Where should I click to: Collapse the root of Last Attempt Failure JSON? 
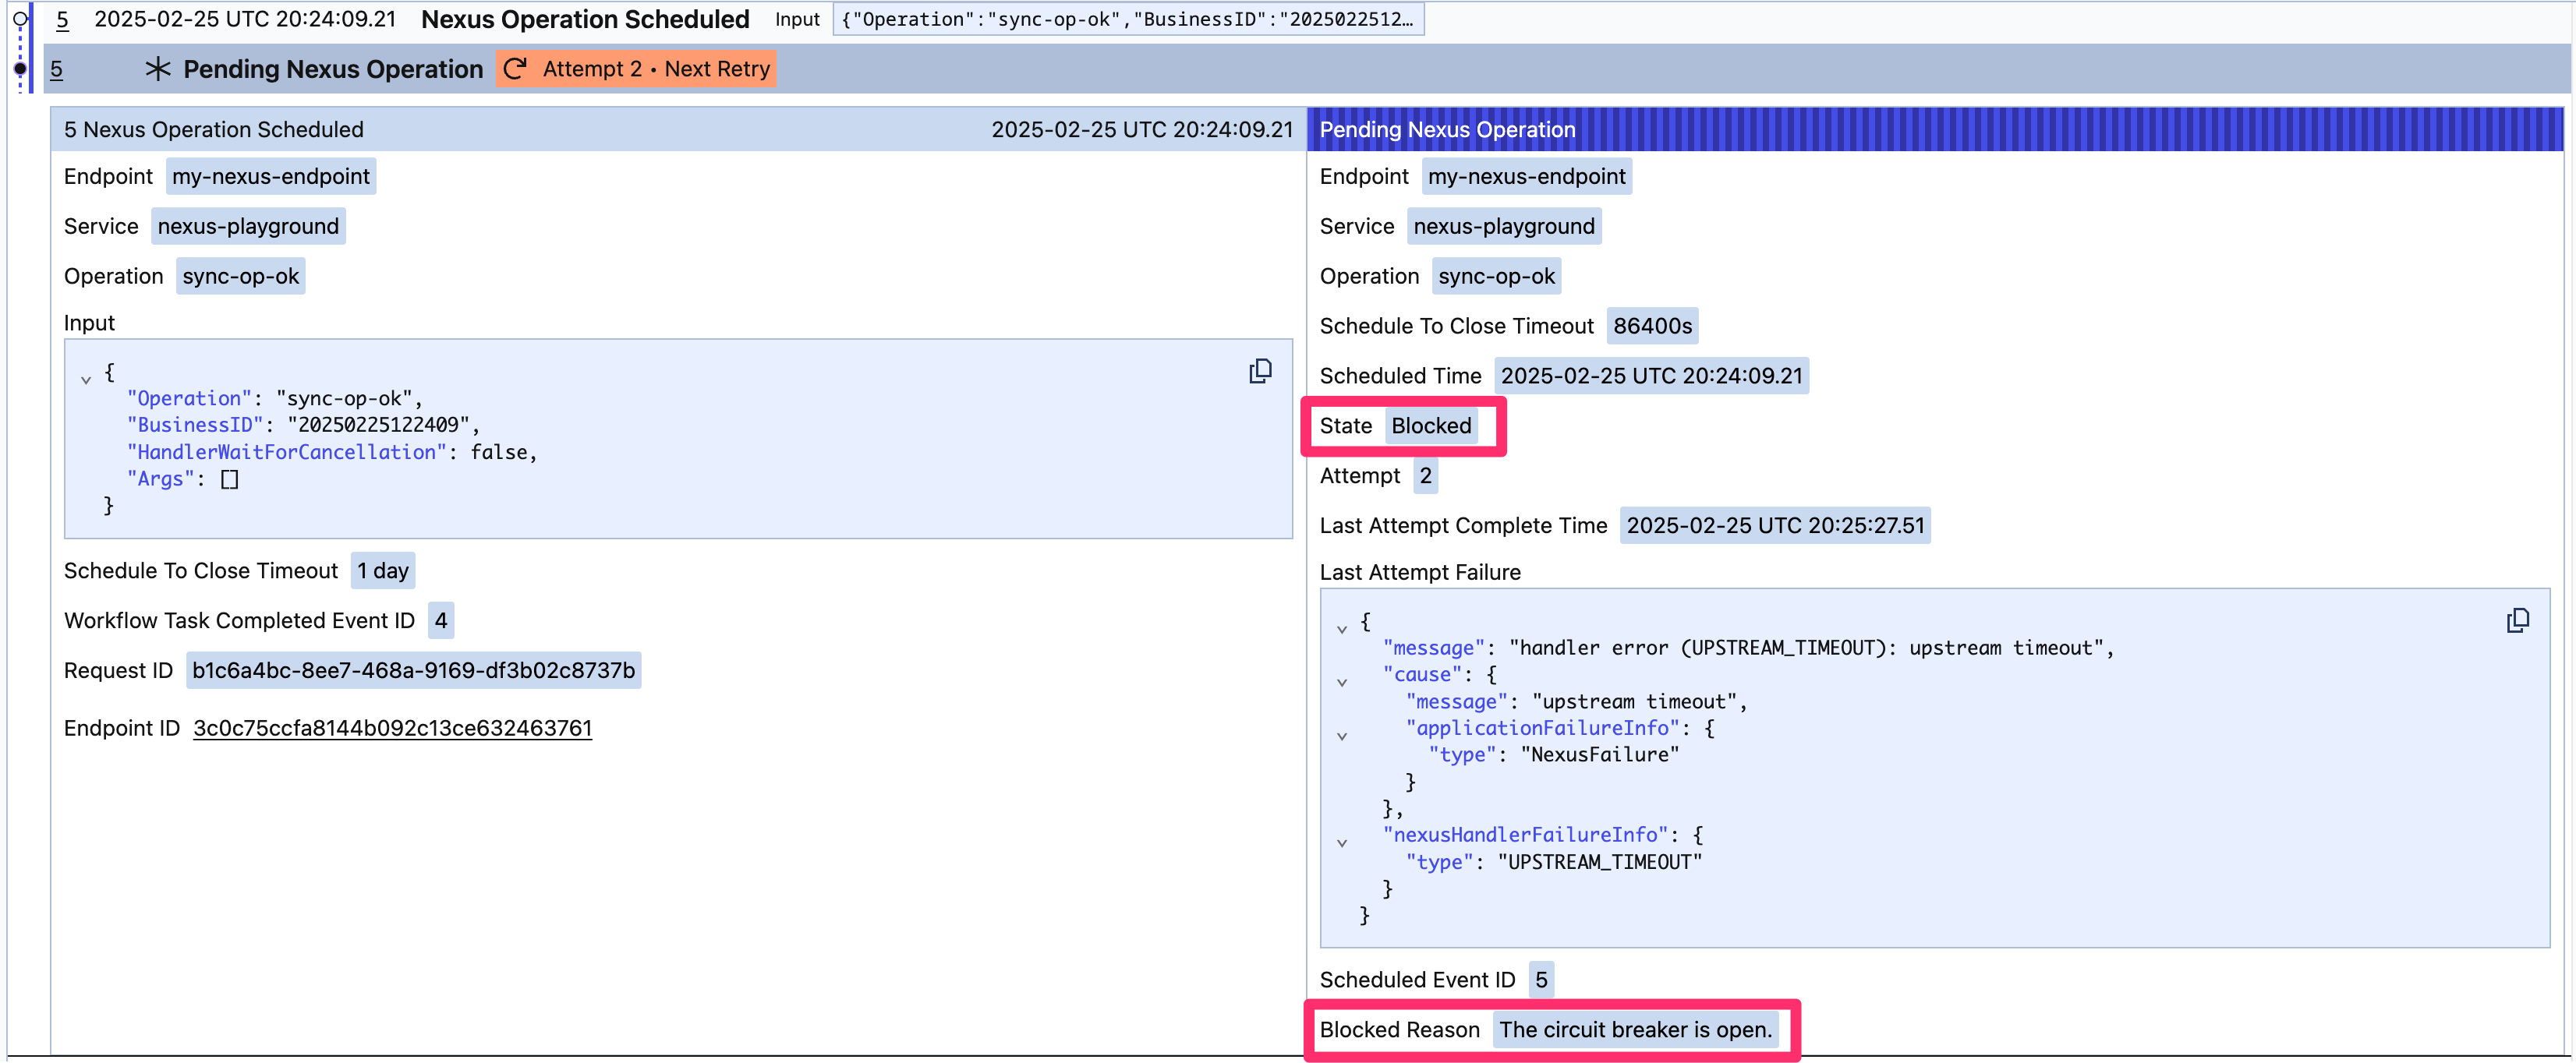(1342, 629)
